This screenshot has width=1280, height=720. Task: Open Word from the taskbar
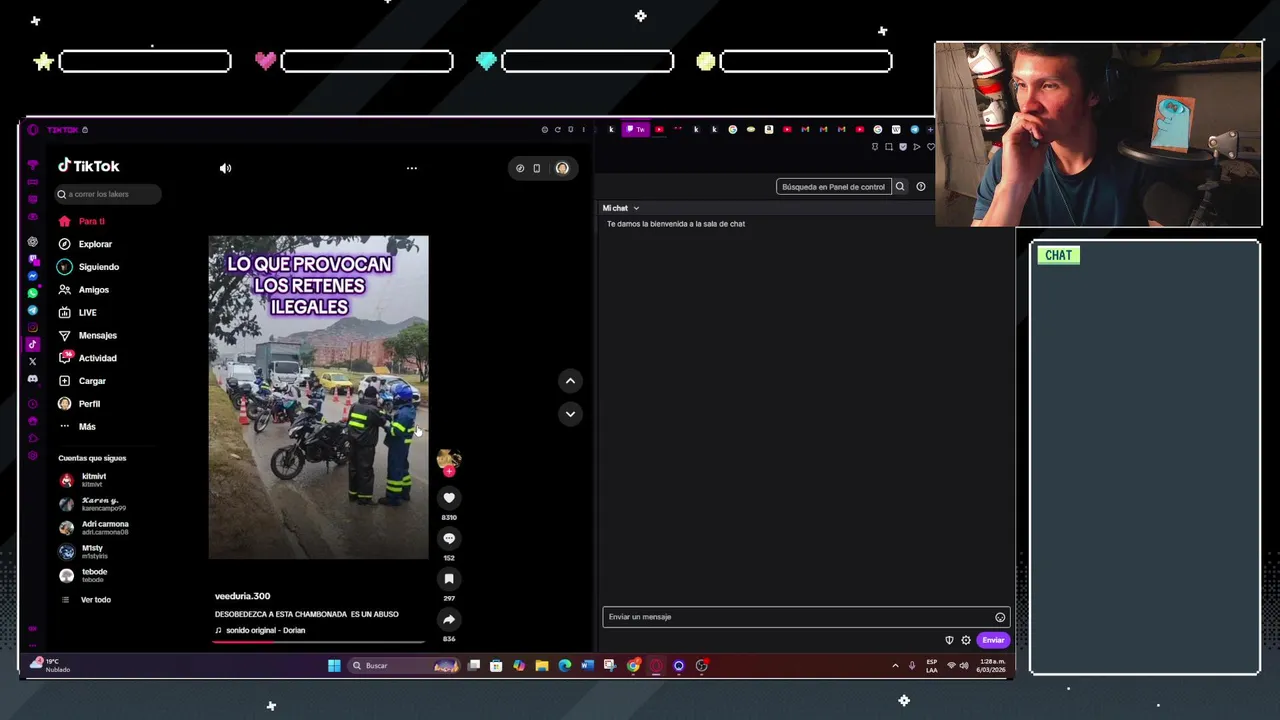587,666
